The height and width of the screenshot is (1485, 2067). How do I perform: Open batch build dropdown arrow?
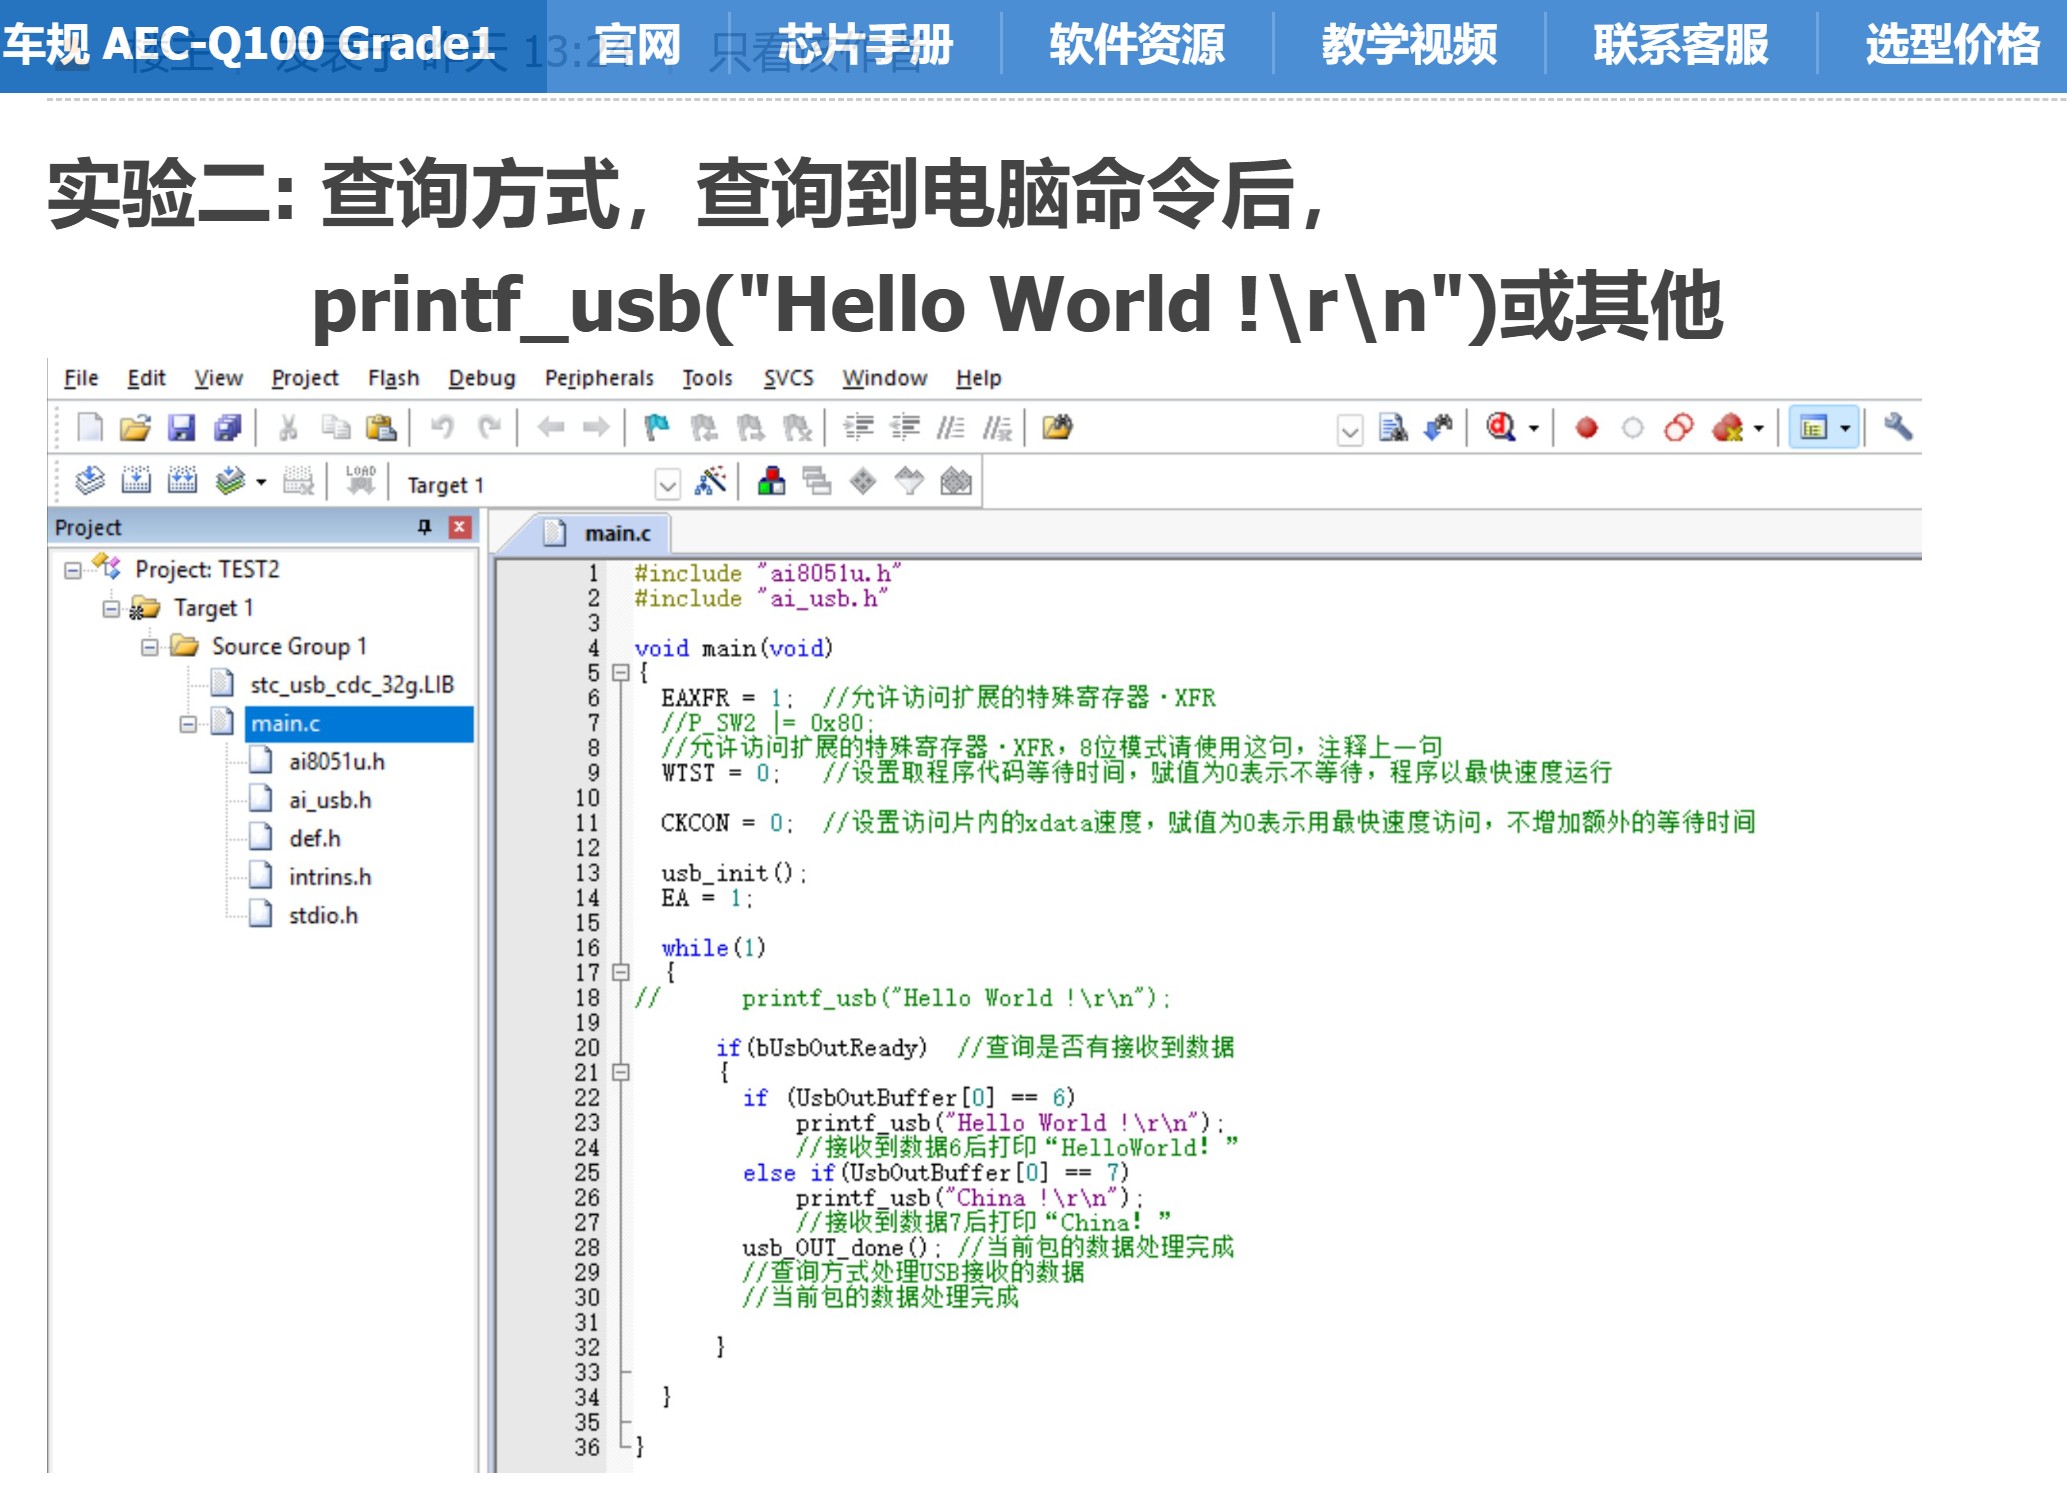click(261, 482)
